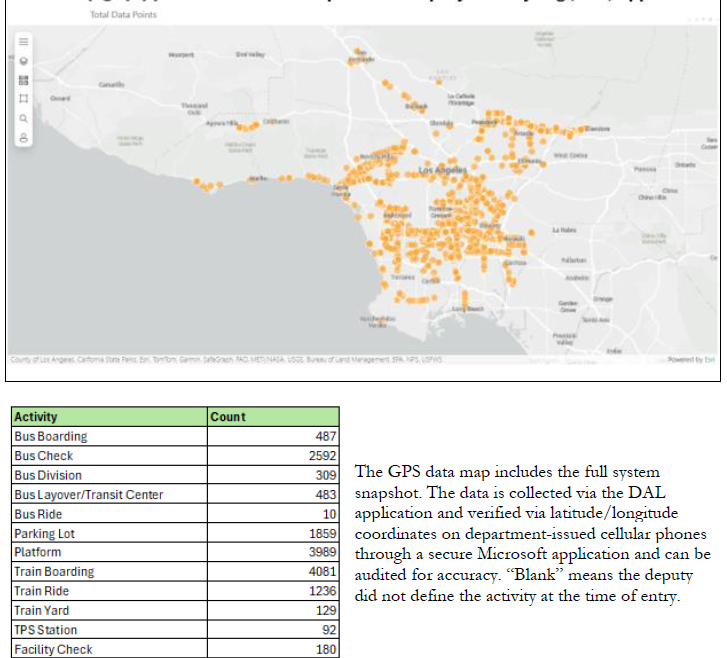
Task: Click the Oxnard label on the map
Action: [61, 98]
